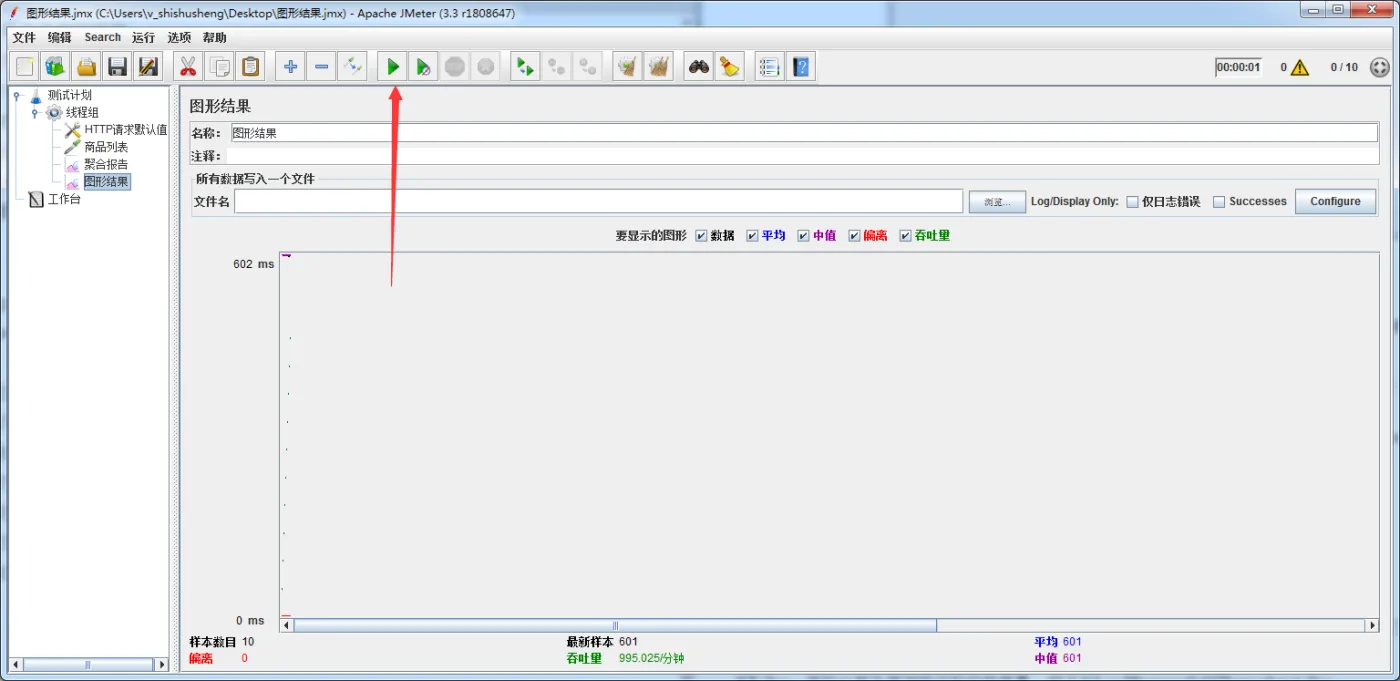Open Function Helper list icon
Screen dimensions: 1400x681
[x=769, y=67]
